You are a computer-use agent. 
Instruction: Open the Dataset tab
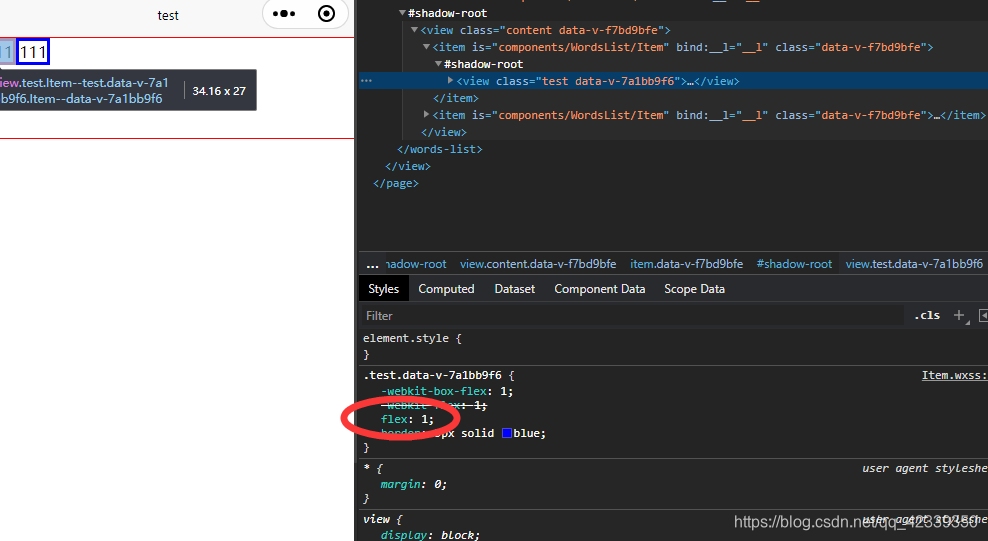click(x=515, y=288)
